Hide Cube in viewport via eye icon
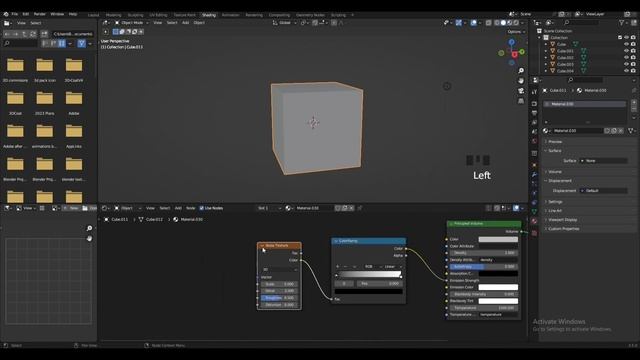The height and width of the screenshot is (360, 640). coord(626,44)
